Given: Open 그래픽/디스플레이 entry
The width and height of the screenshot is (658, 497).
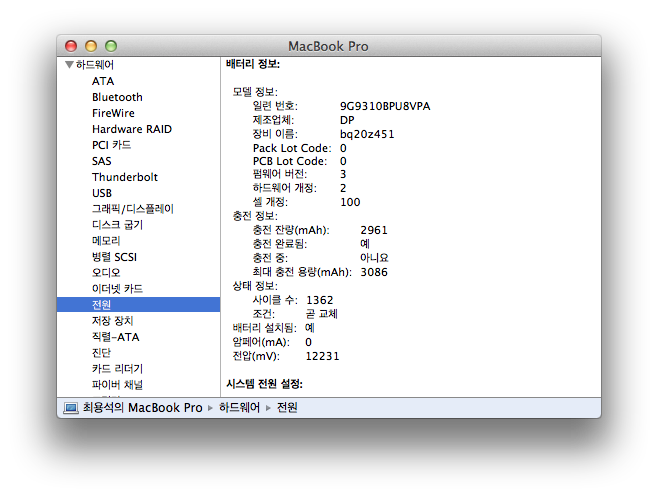Looking at the screenshot, I should [x=133, y=209].
